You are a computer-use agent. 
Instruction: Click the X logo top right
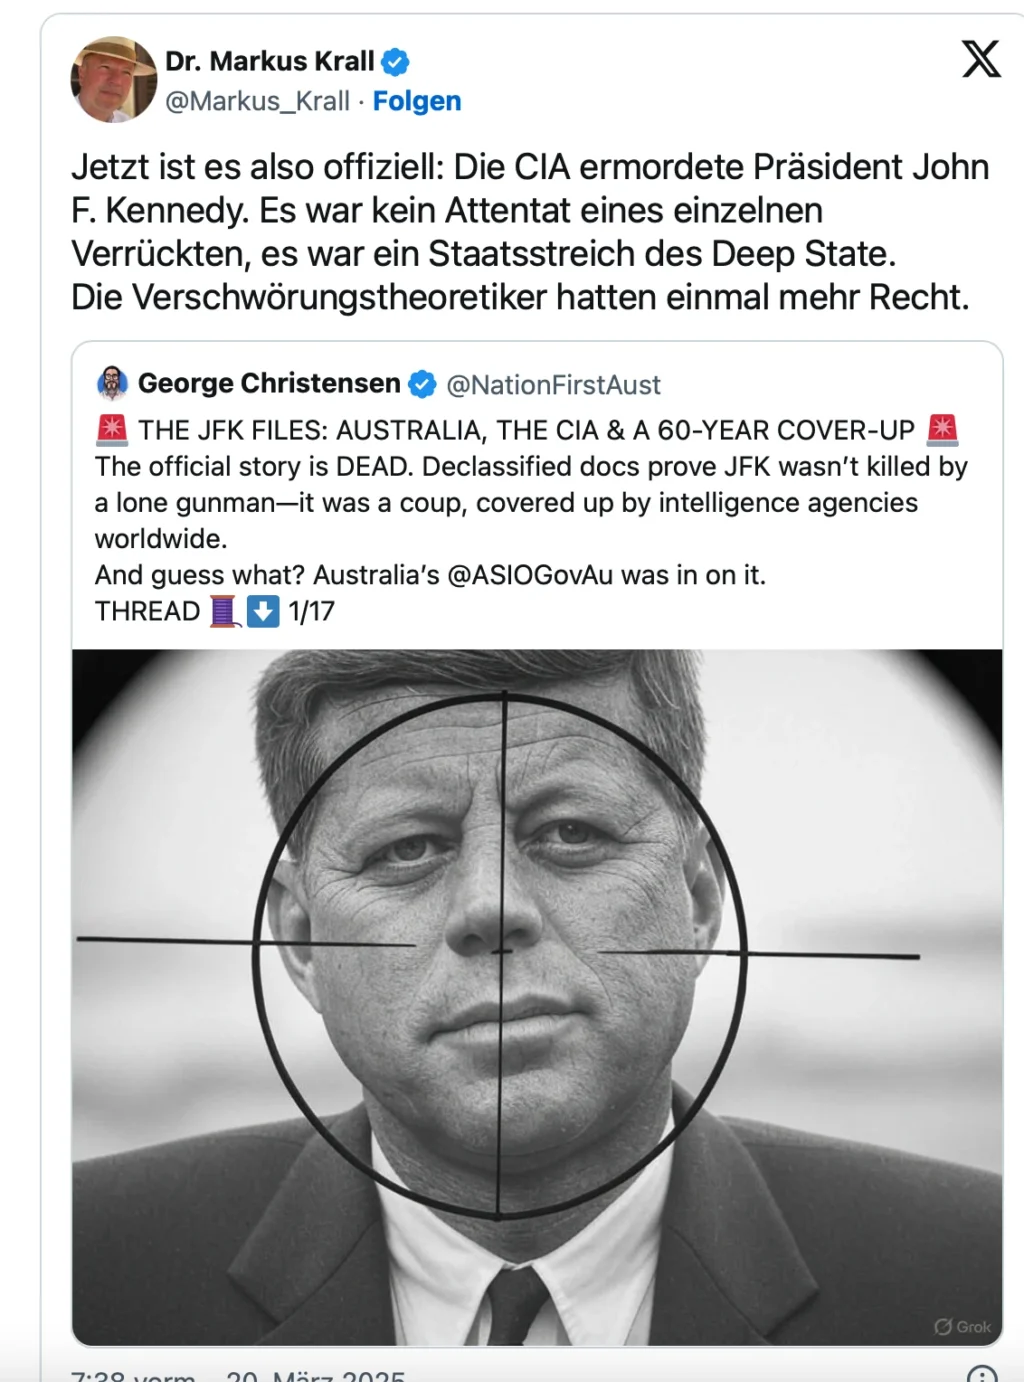pos(981,60)
